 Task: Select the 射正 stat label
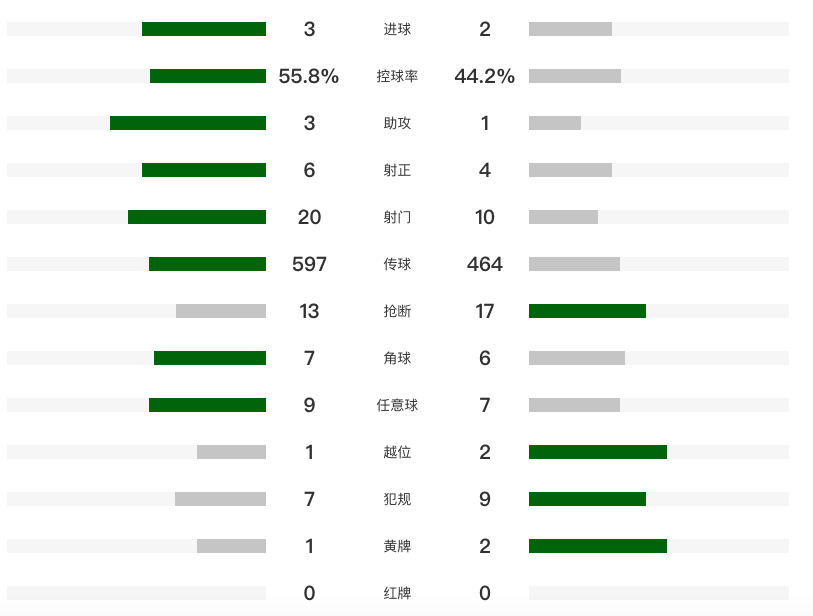click(x=397, y=170)
